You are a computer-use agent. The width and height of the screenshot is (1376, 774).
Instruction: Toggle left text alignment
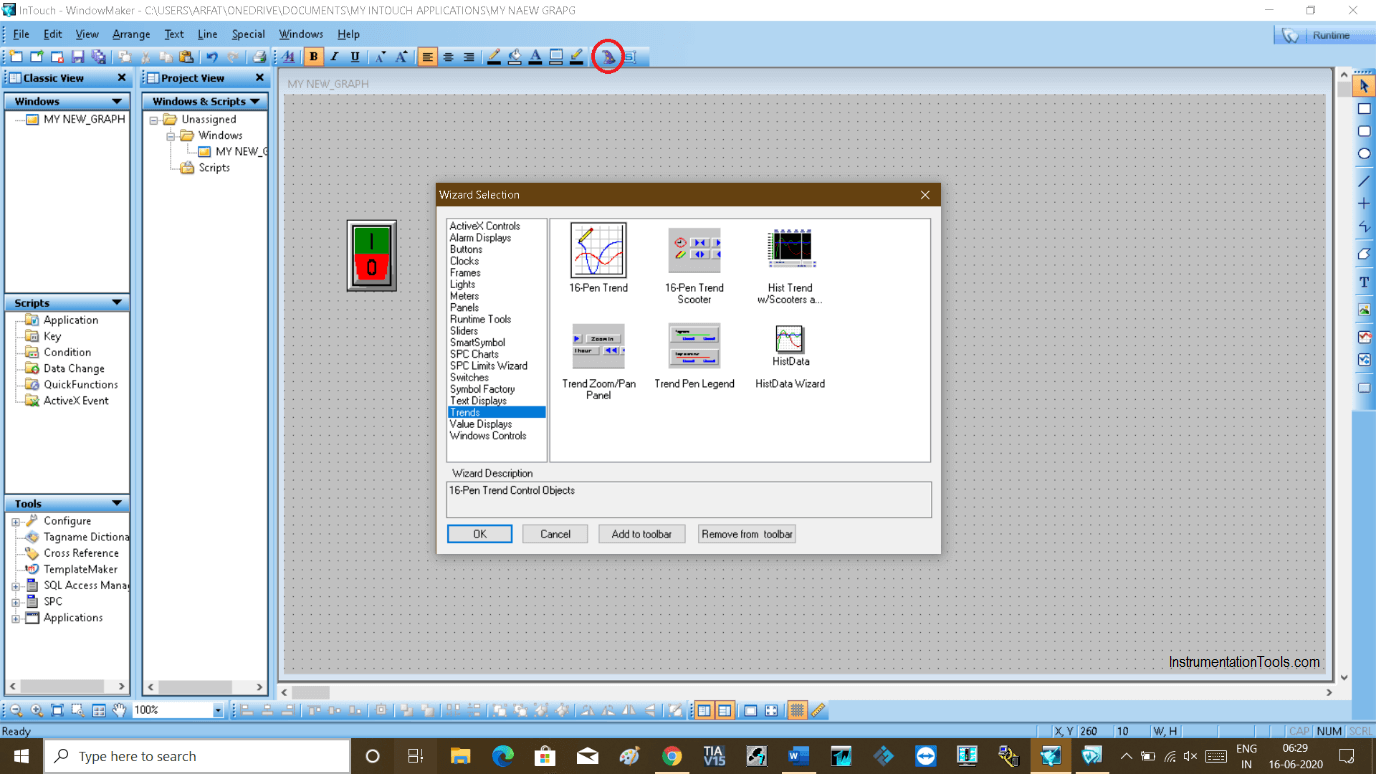(428, 57)
